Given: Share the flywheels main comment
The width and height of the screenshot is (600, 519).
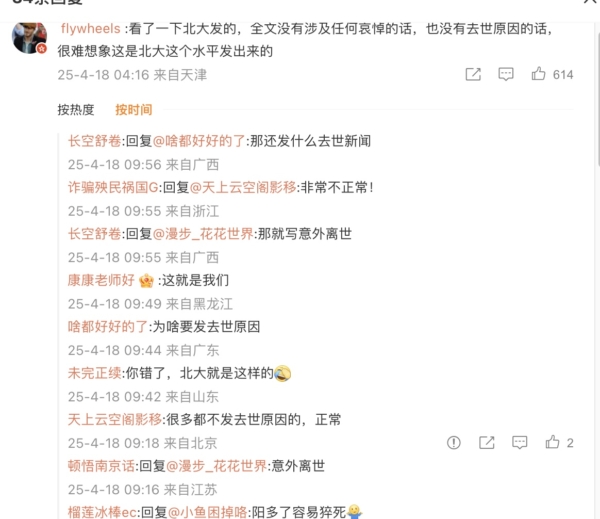Looking at the screenshot, I should coord(473,74).
